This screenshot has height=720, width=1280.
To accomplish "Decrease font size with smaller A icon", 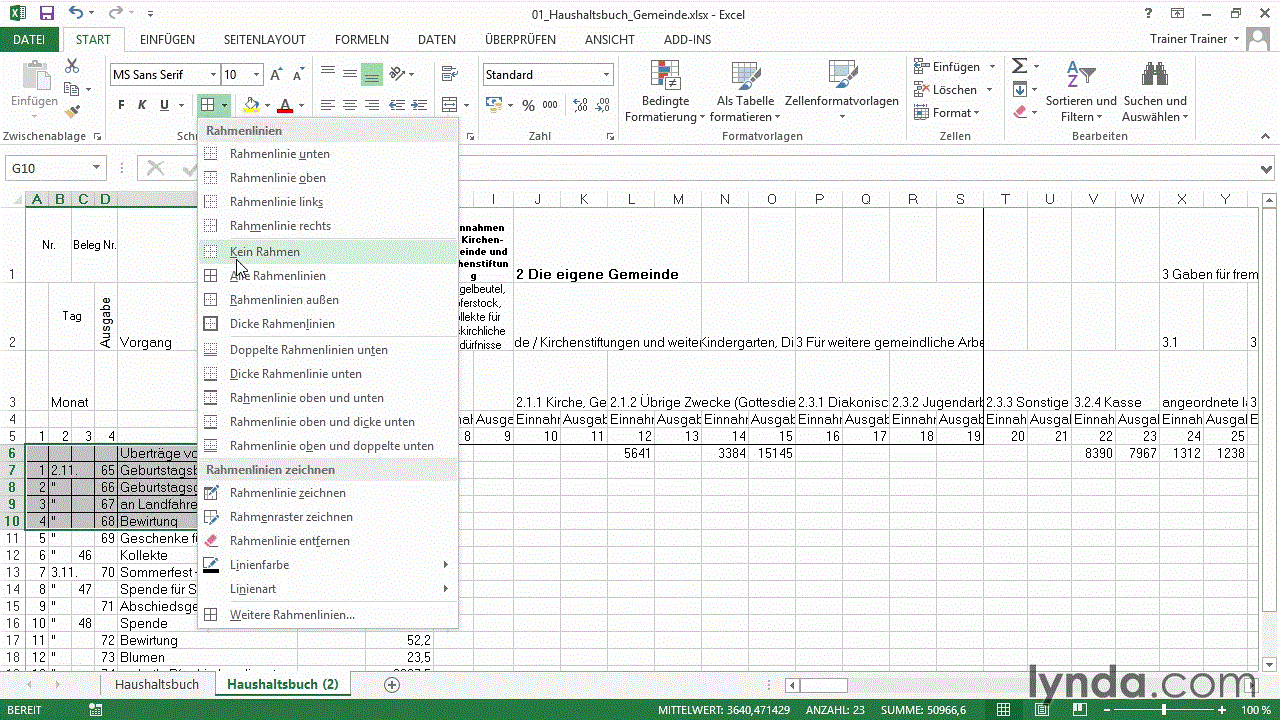I will pos(298,75).
